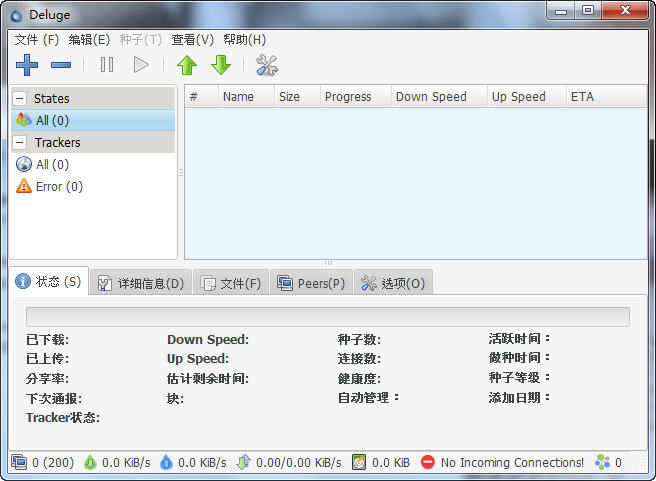Click the warning triangle beside Error (0)
Screen dimensions: 656x481
point(24,186)
